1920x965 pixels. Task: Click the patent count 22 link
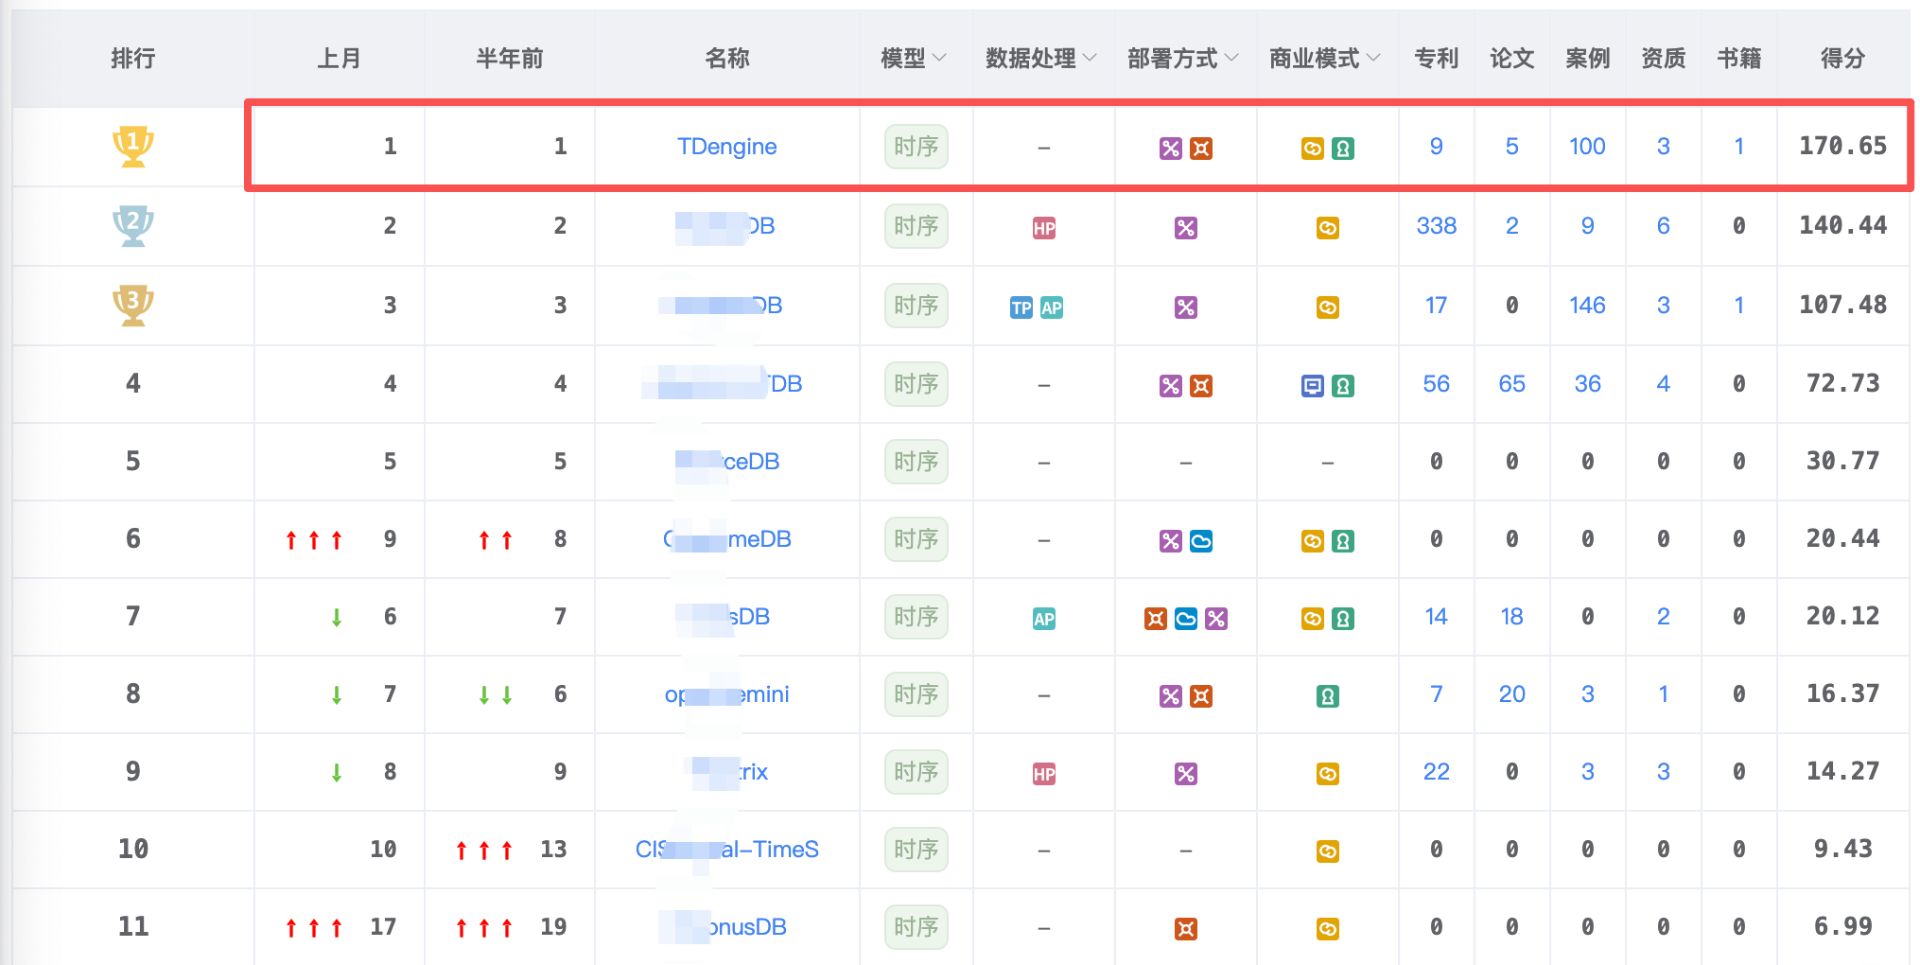pyautogui.click(x=1436, y=772)
